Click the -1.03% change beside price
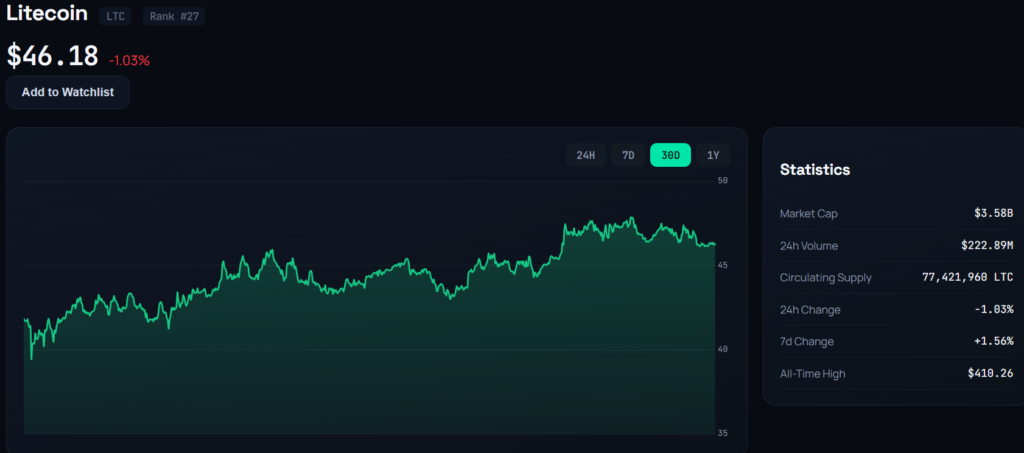The image size is (1024, 453). point(129,61)
